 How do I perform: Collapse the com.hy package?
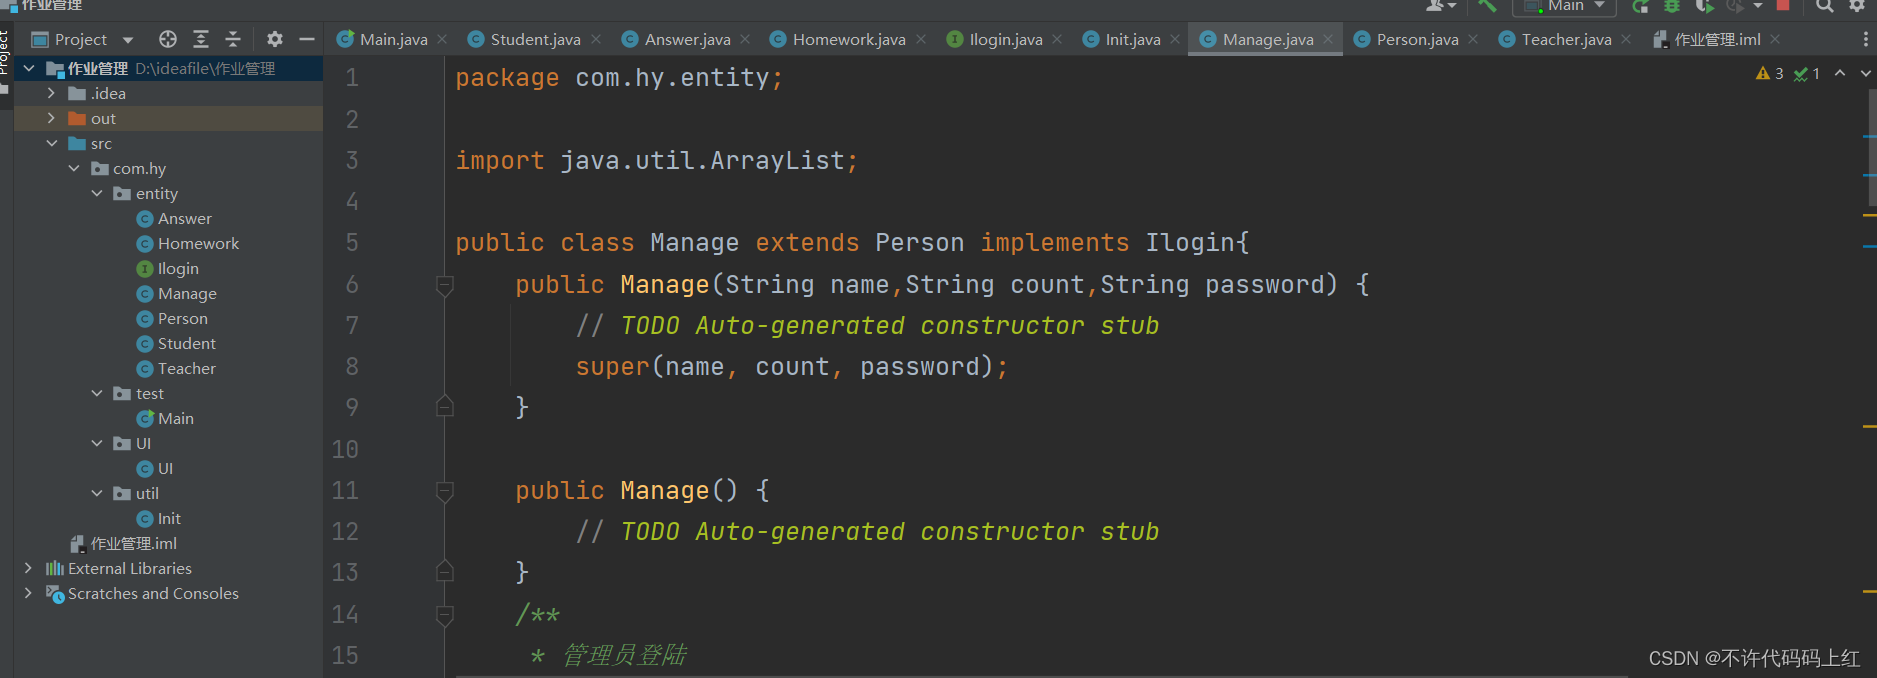pos(74,168)
